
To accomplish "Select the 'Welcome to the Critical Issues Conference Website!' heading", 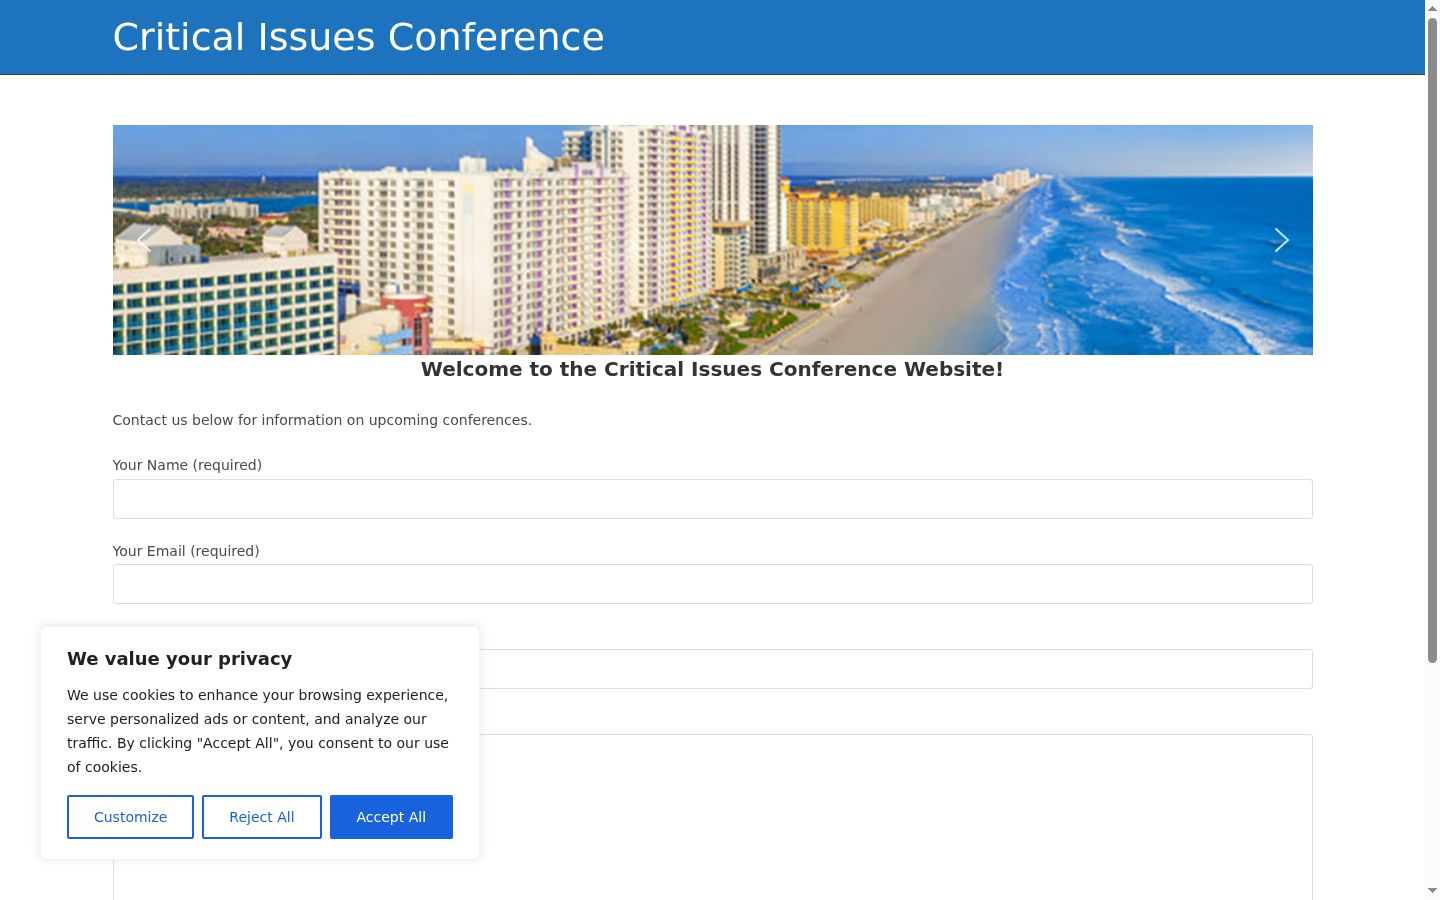I will click(712, 369).
